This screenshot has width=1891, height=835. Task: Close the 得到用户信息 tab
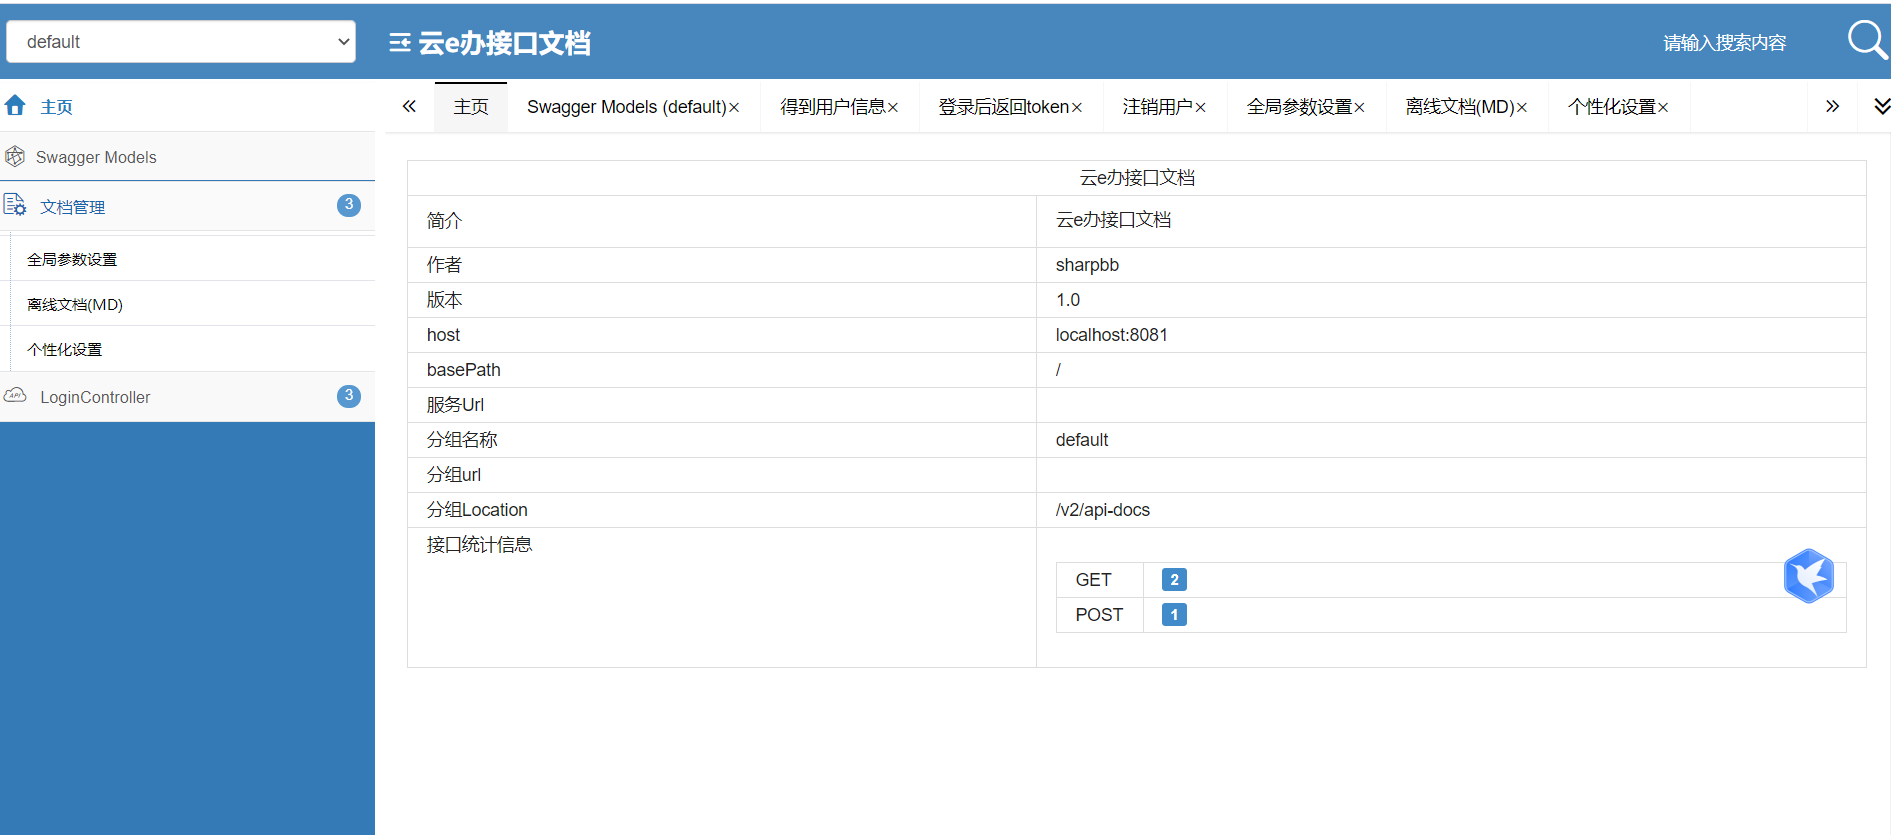(893, 108)
